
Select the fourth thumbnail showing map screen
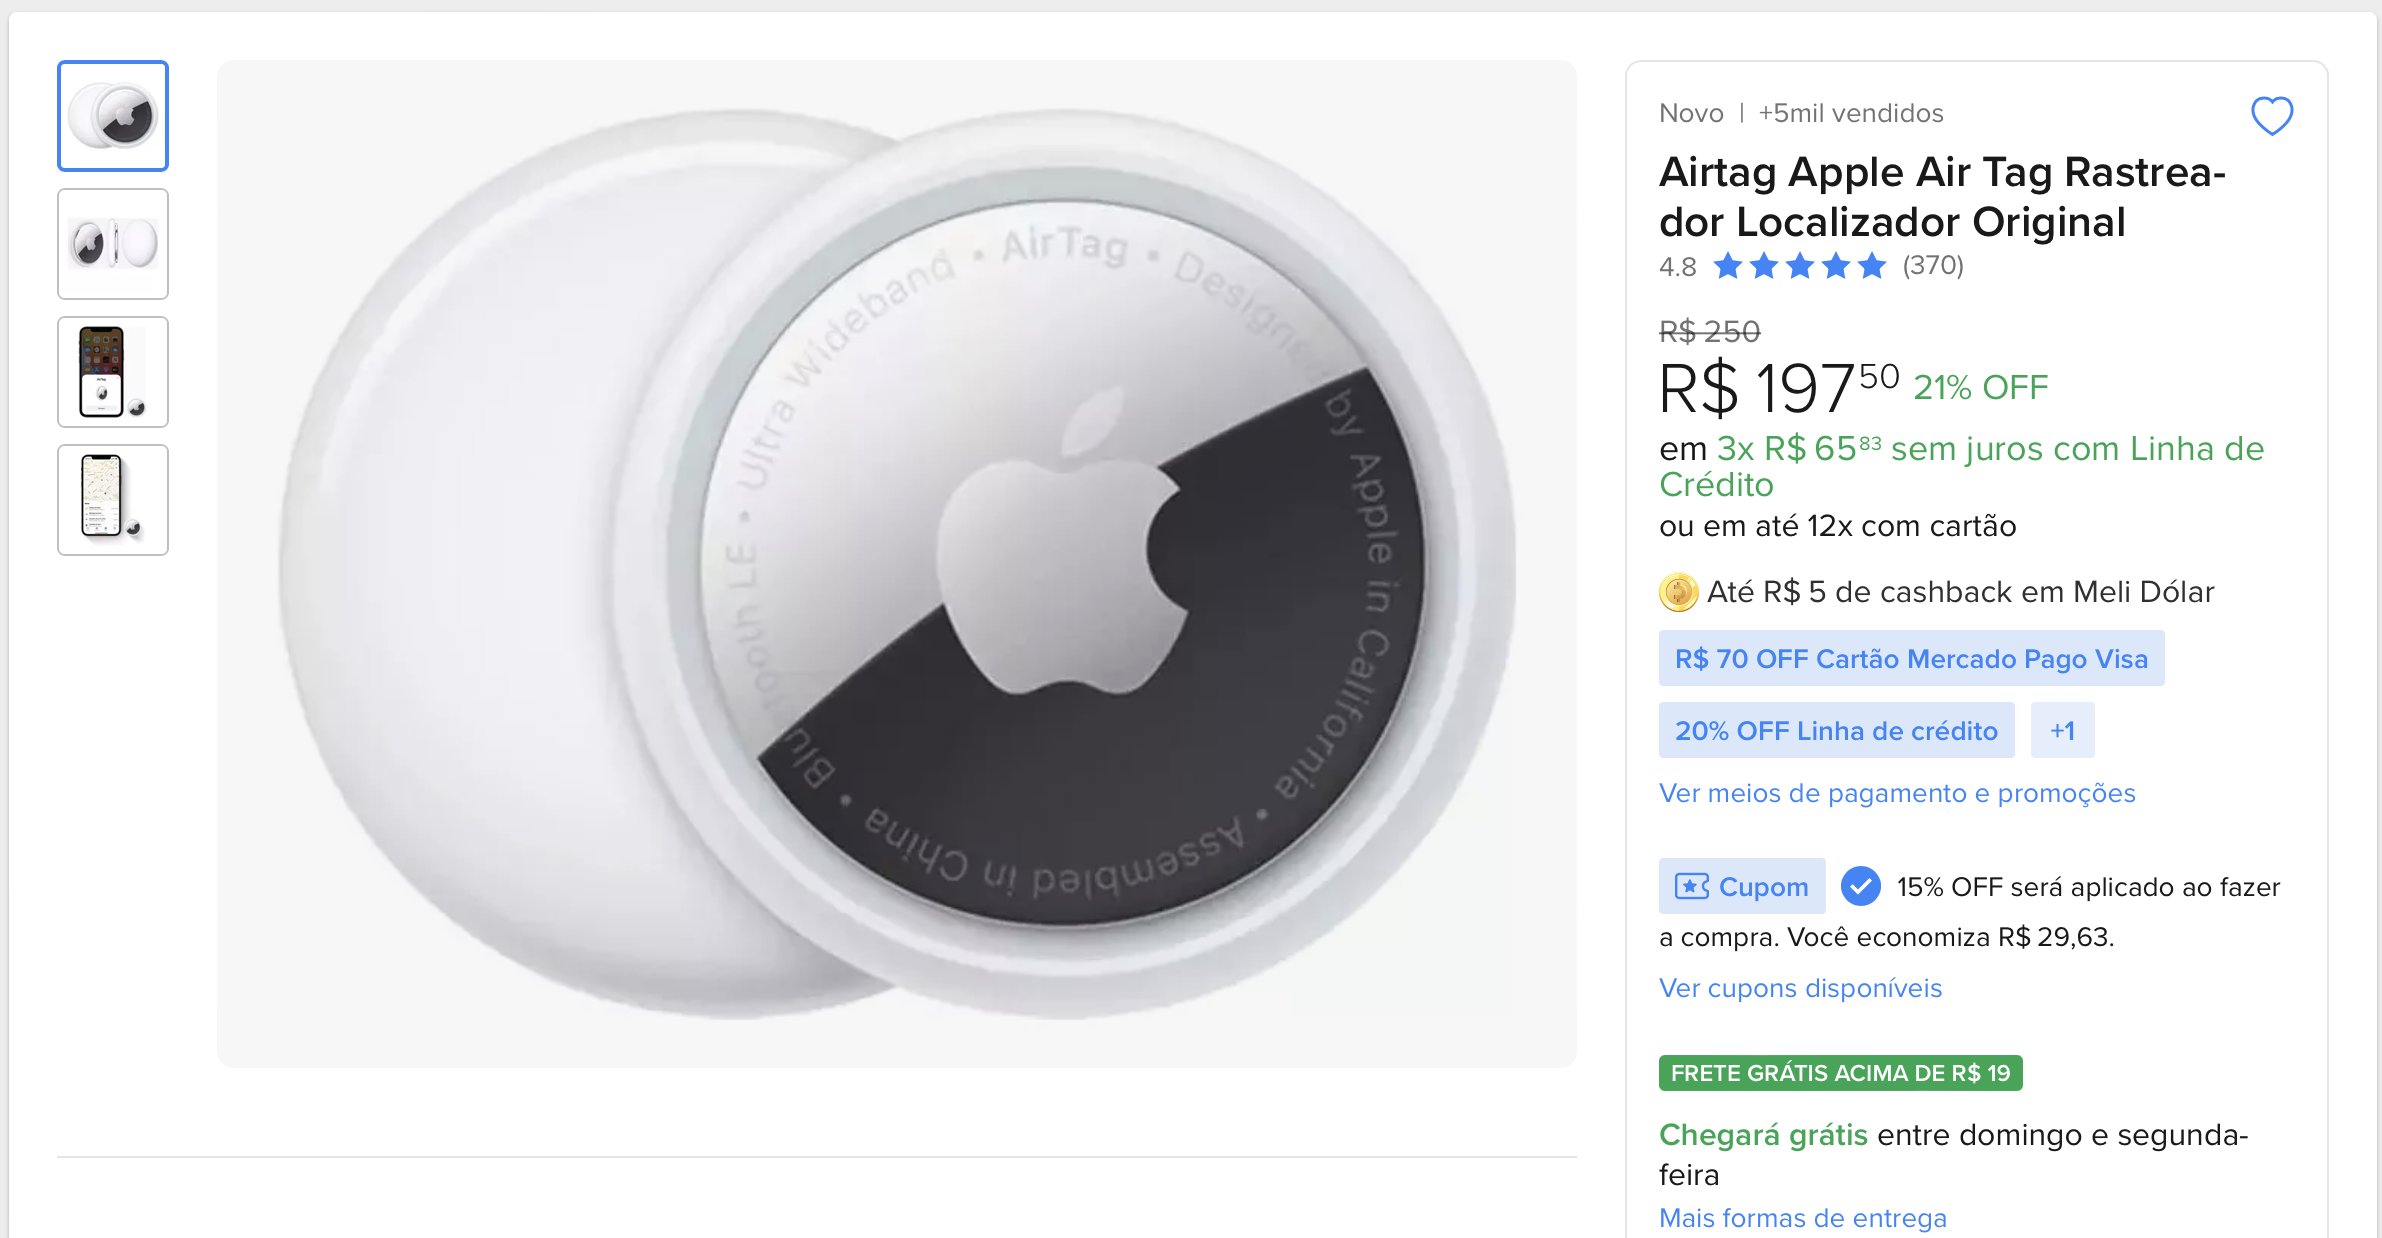pos(113,500)
